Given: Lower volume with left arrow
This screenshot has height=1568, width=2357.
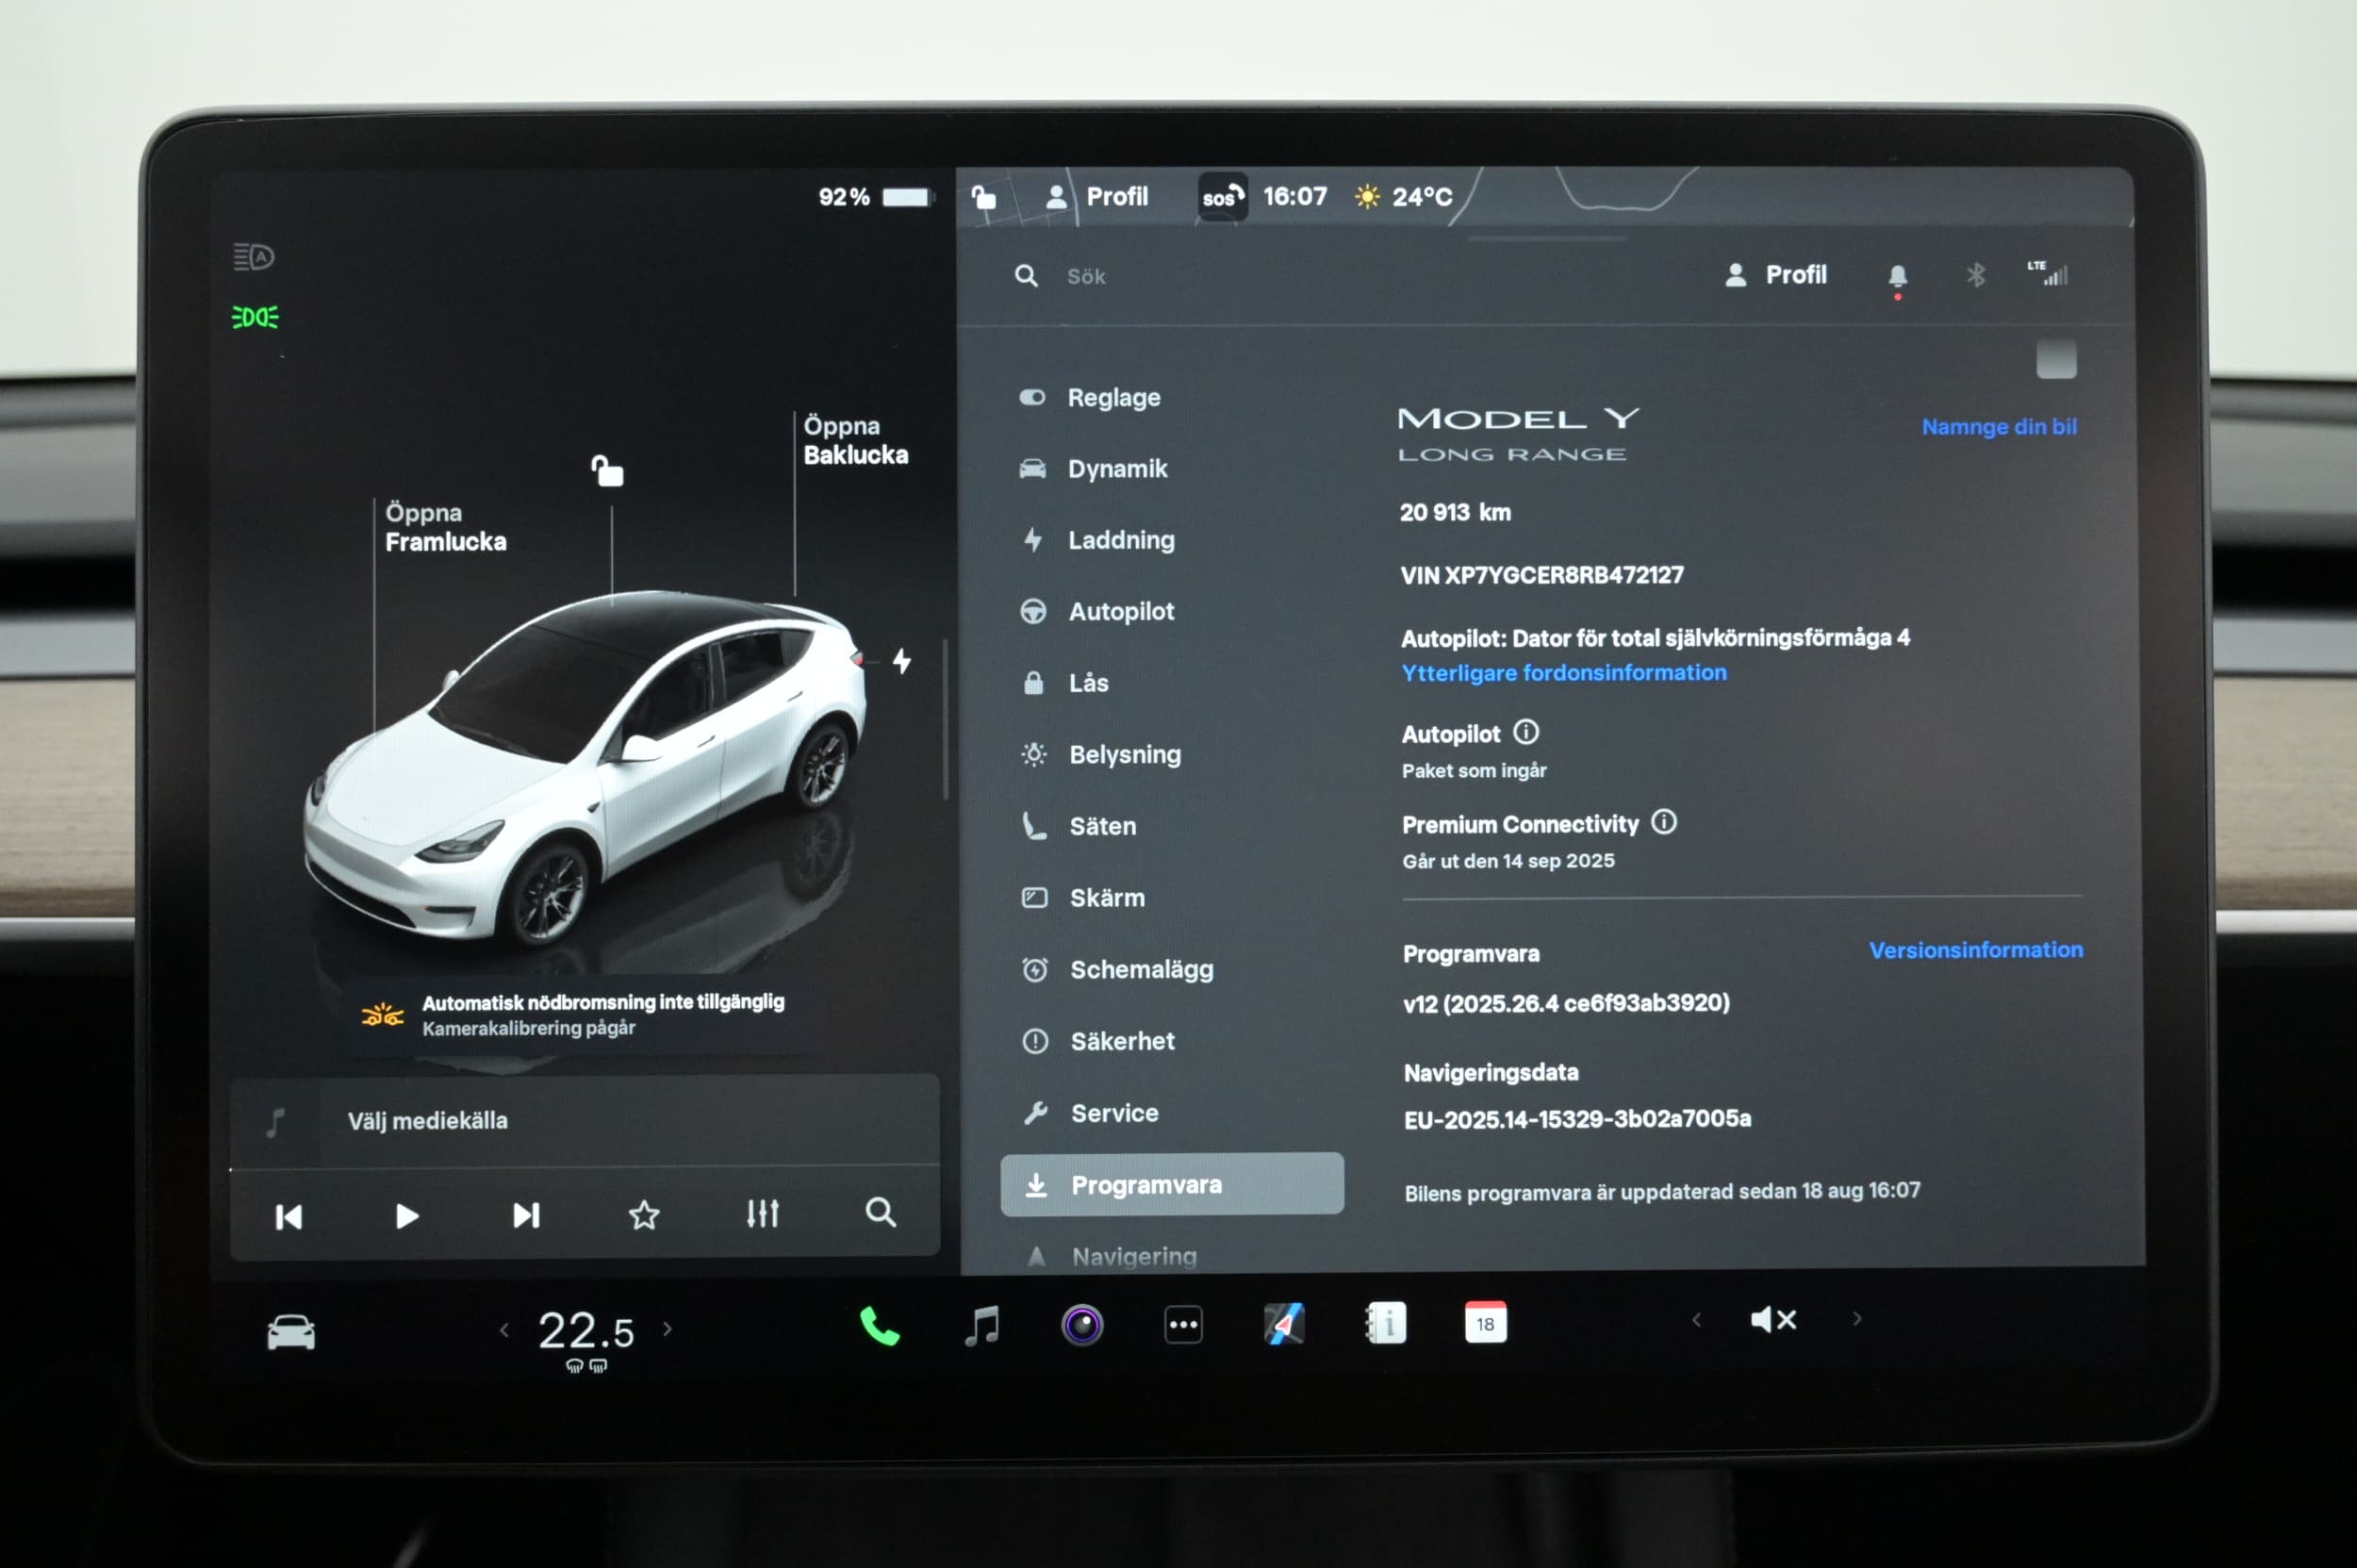Looking at the screenshot, I should (x=1696, y=1320).
